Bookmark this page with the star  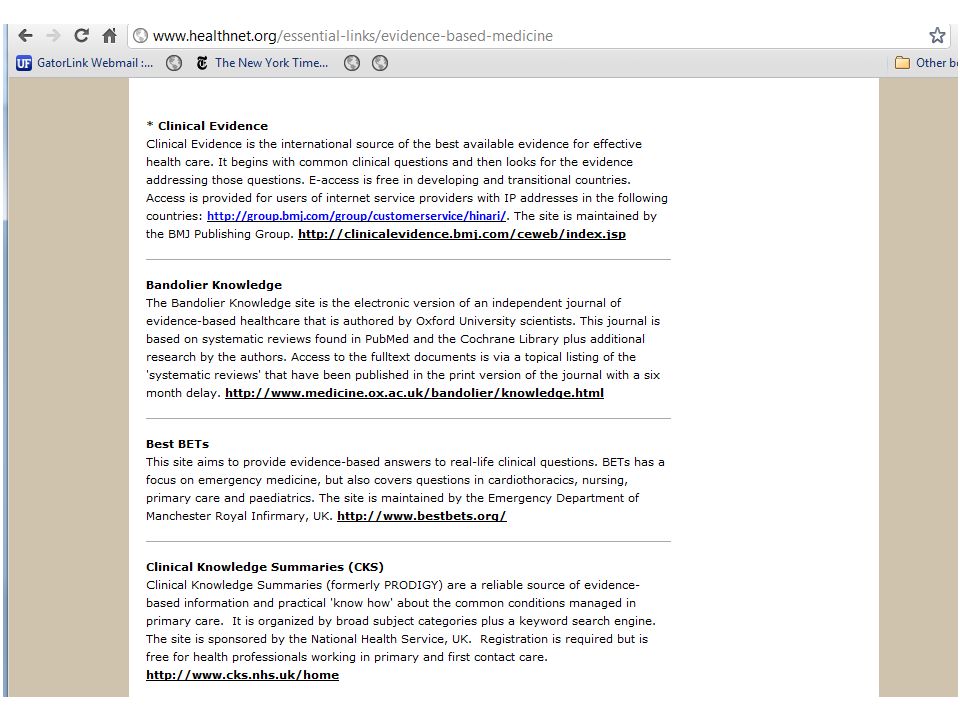[937, 36]
